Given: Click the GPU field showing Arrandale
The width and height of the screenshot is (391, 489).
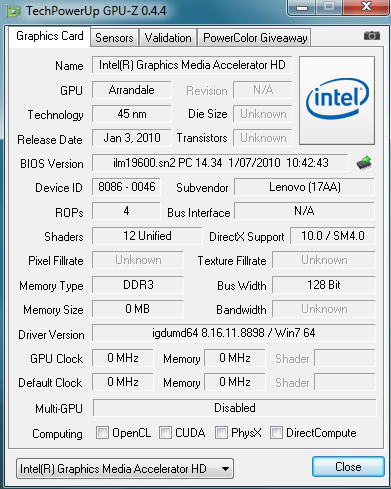Looking at the screenshot, I should [x=132, y=90].
